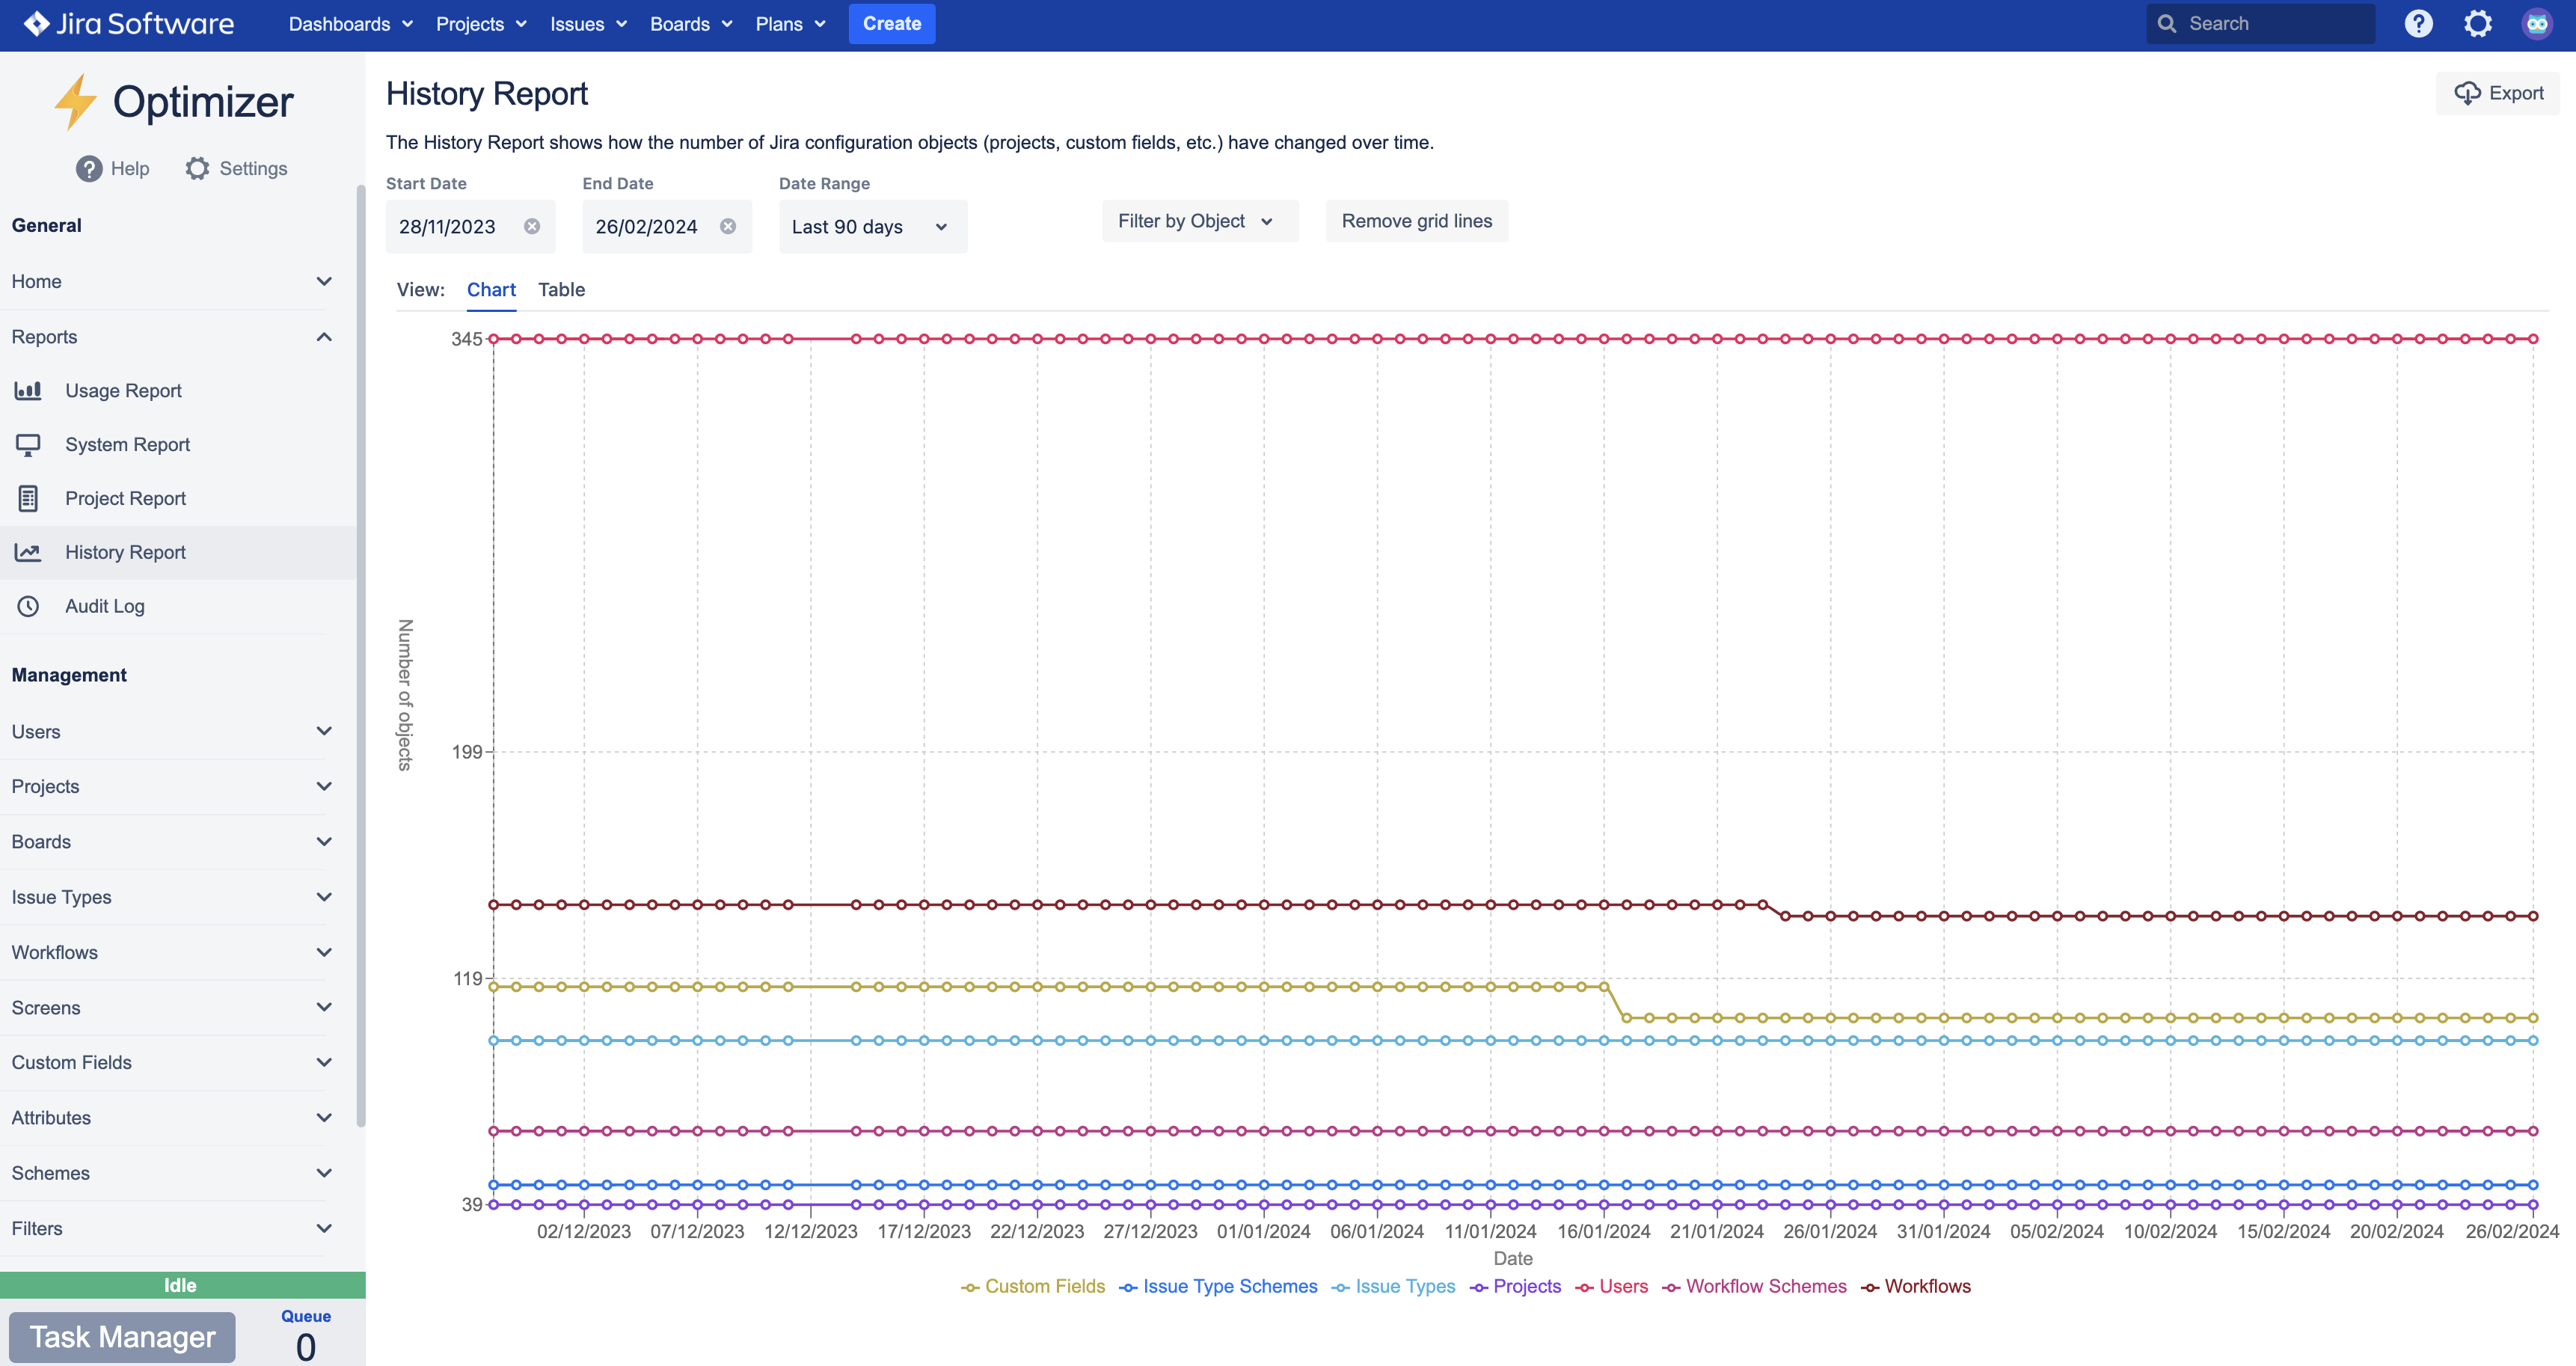Click the user profile avatar
2576x1366 pixels.
coord(2537,23)
